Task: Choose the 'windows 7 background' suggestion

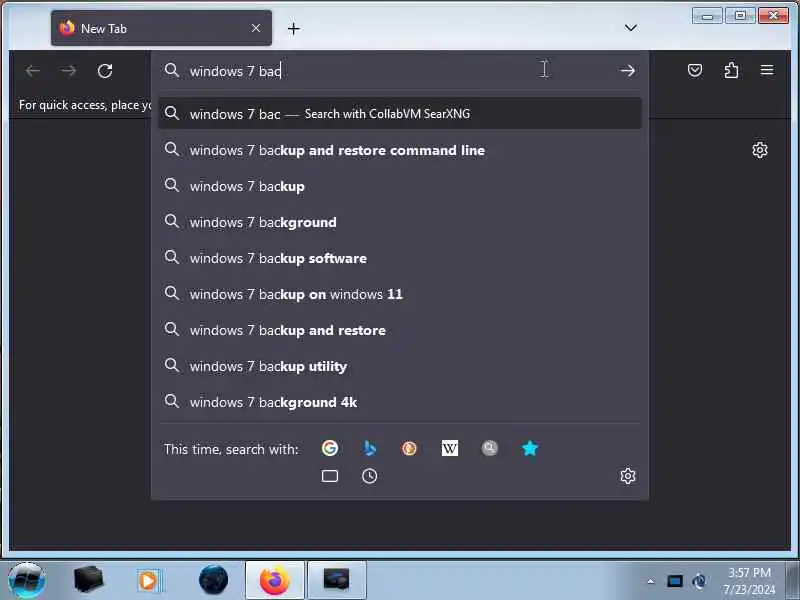Action: click(x=400, y=222)
